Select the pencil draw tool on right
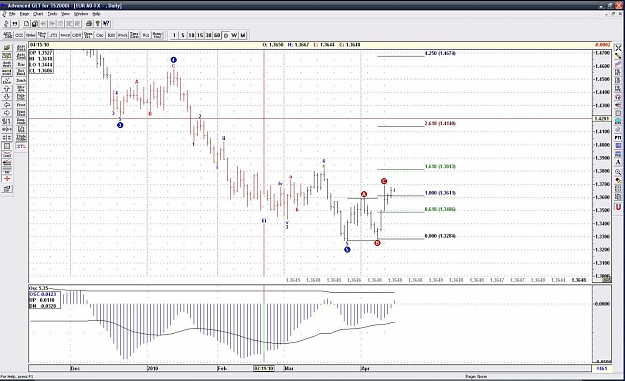The image size is (625, 381). tap(618, 56)
